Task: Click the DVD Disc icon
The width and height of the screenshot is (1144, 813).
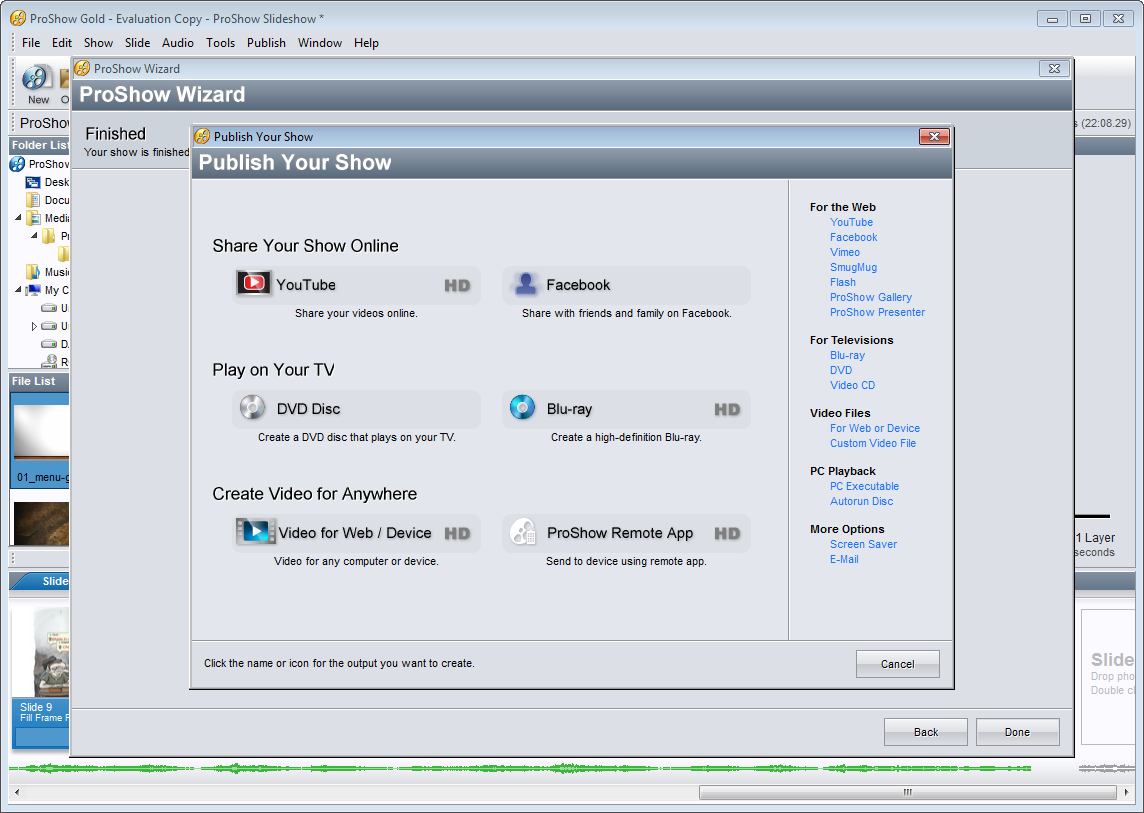Action: (252, 408)
